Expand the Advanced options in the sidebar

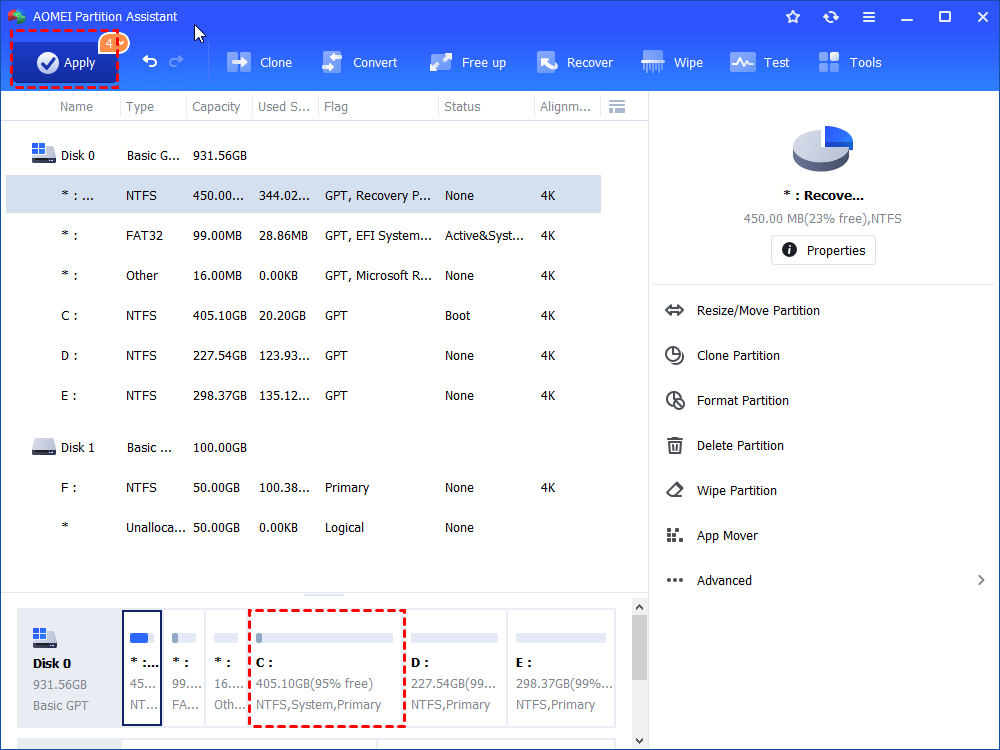click(x=723, y=580)
